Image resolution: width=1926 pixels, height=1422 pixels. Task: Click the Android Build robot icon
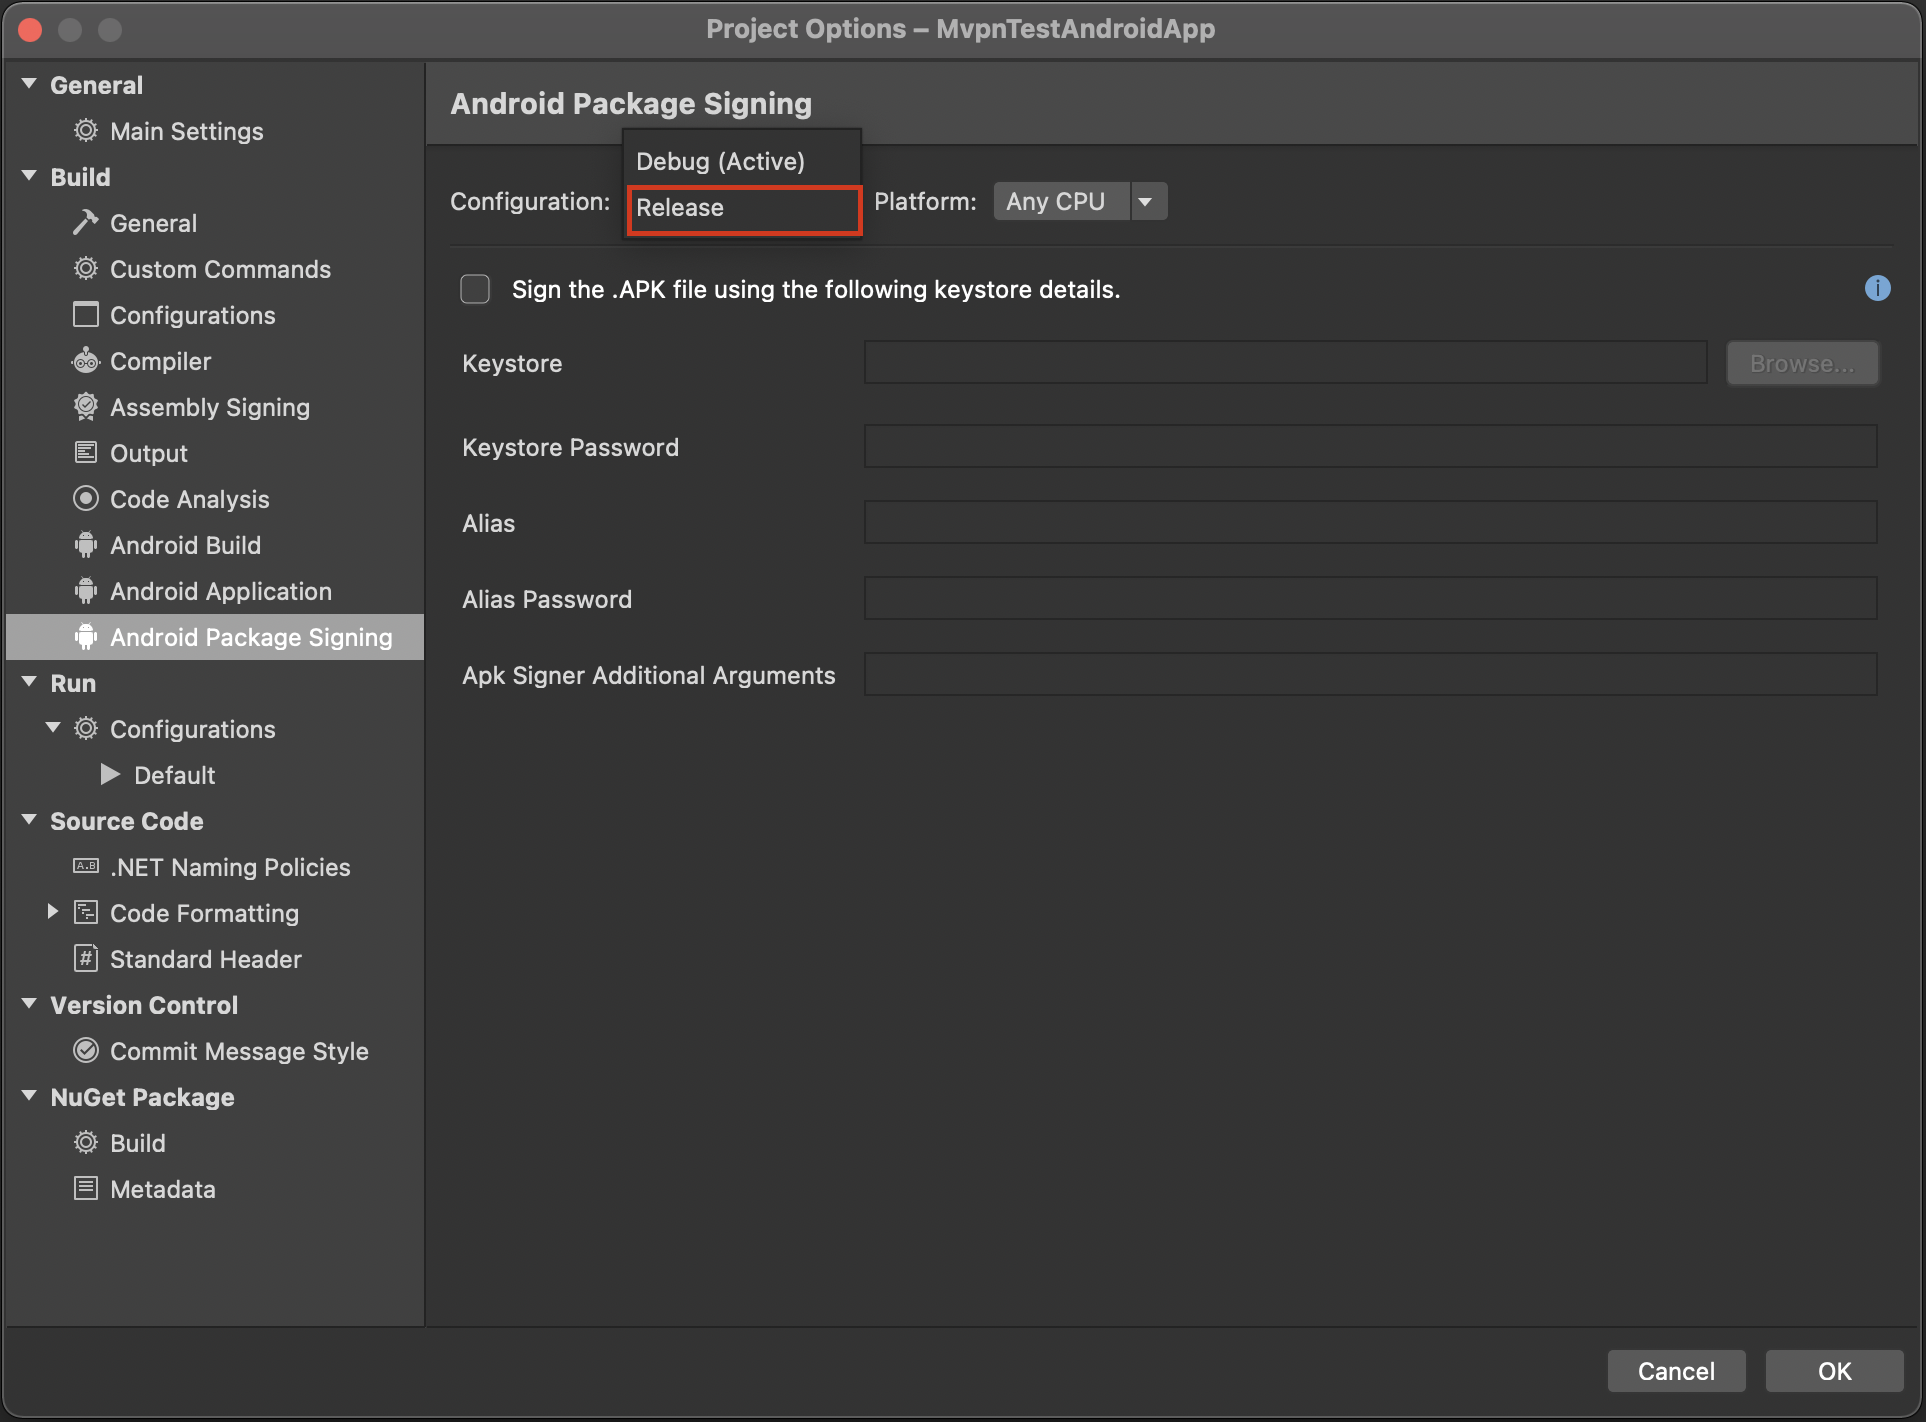pos(86,545)
